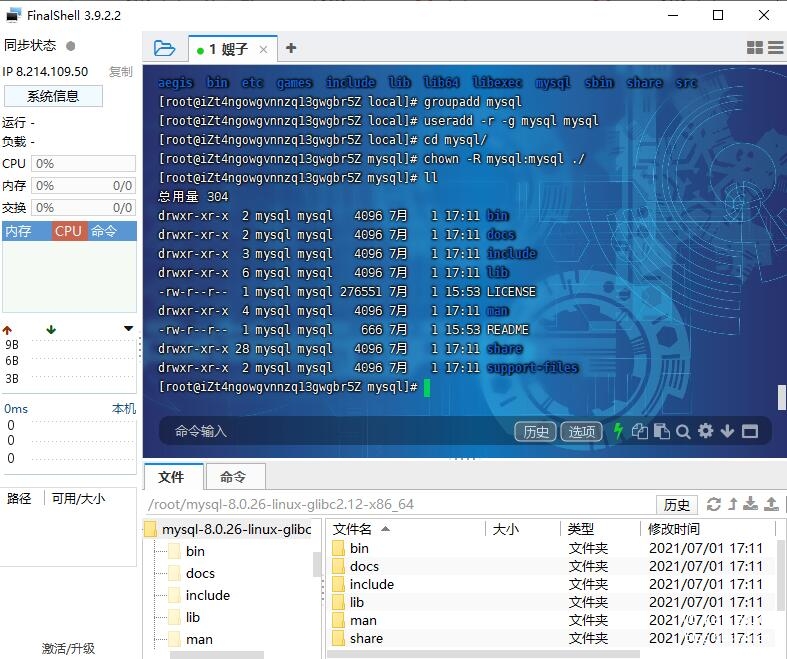Click the 路径 disk column header
Screen dimensions: 787x659
pyautogui.click(x=19, y=498)
